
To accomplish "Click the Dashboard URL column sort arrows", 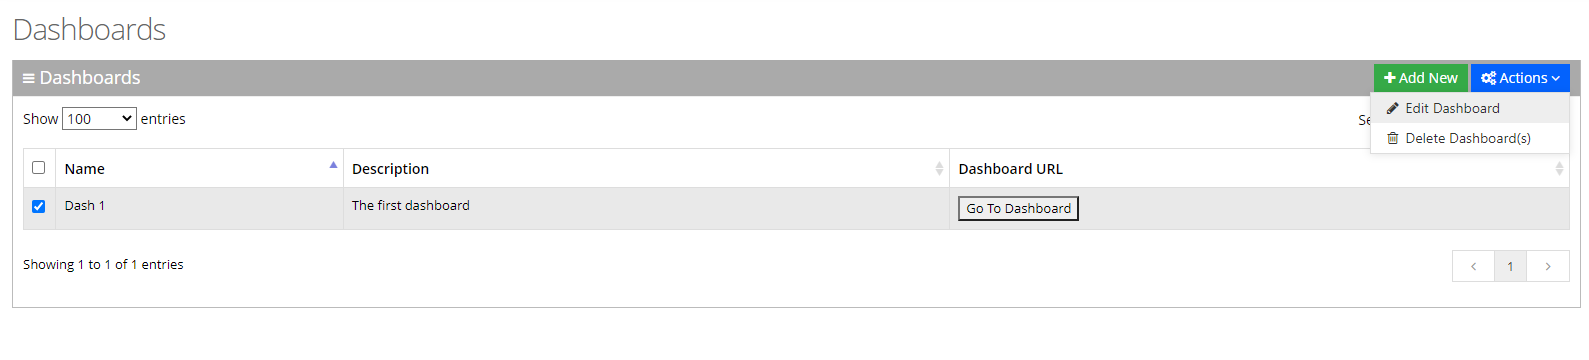I will click(x=1559, y=169).
